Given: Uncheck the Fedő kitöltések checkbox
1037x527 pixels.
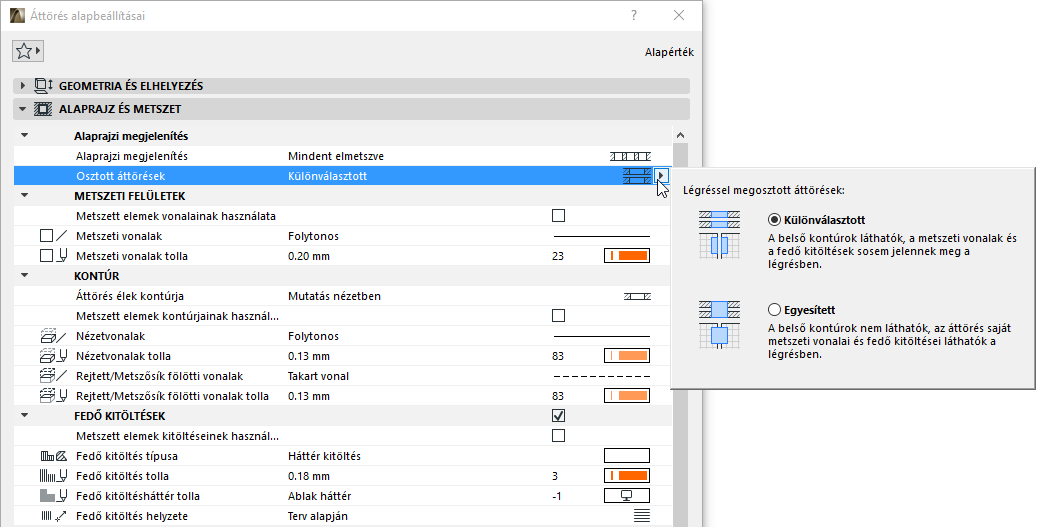Looking at the screenshot, I should (558, 416).
